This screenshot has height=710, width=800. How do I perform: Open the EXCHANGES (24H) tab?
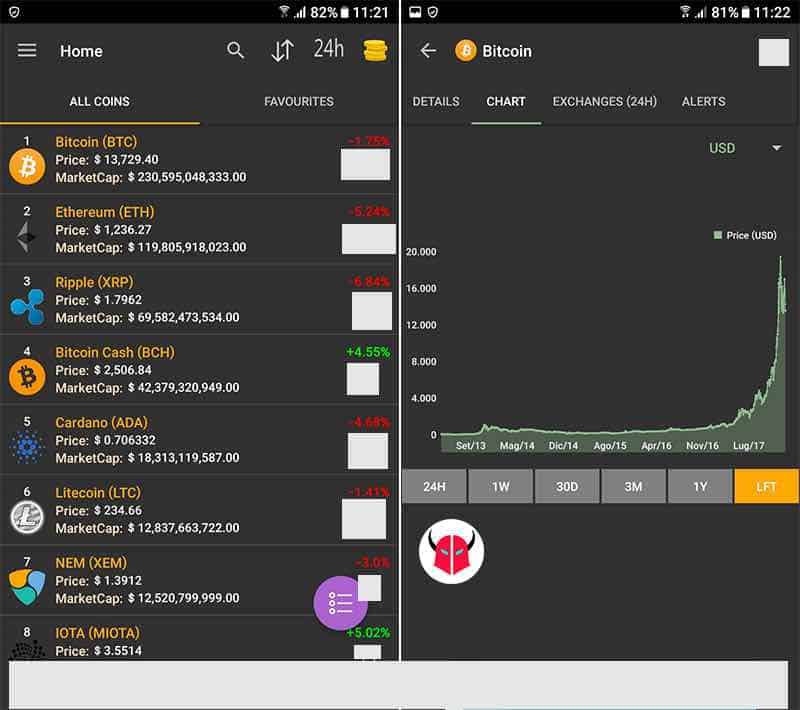click(x=605, y=102)
